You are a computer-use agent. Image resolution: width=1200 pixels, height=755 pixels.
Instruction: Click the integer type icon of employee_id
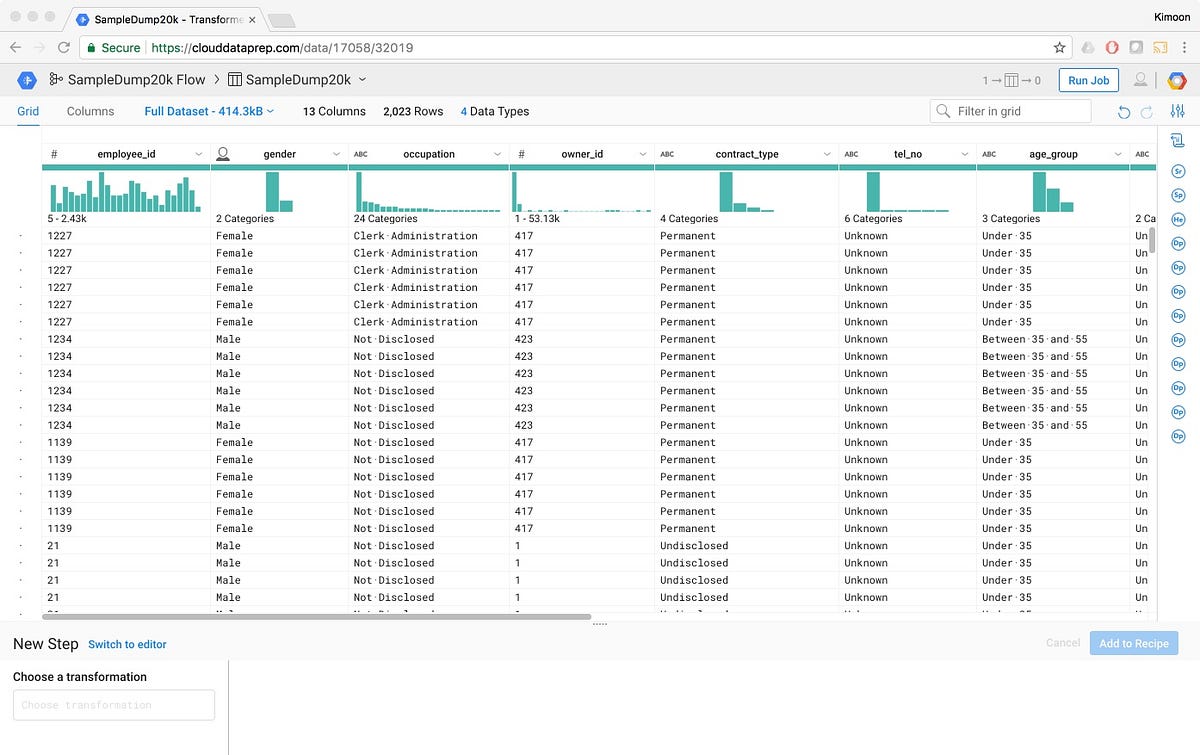click(54, 154)
